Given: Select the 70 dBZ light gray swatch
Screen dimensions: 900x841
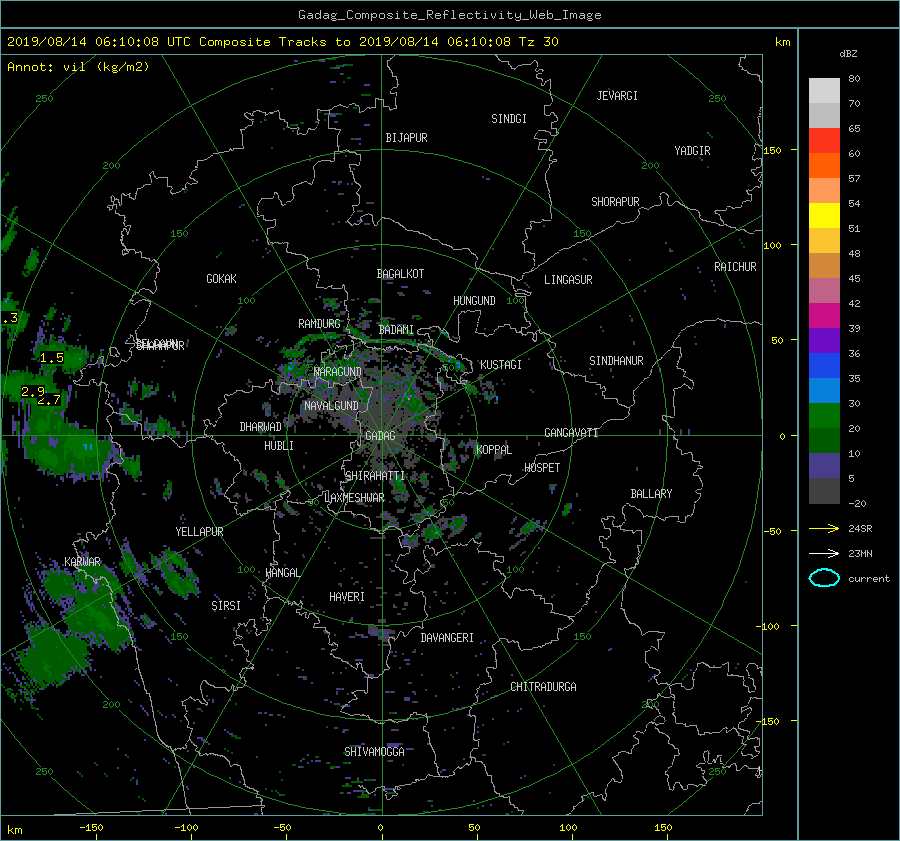Looking at the screenshot, I should [824, 90].
